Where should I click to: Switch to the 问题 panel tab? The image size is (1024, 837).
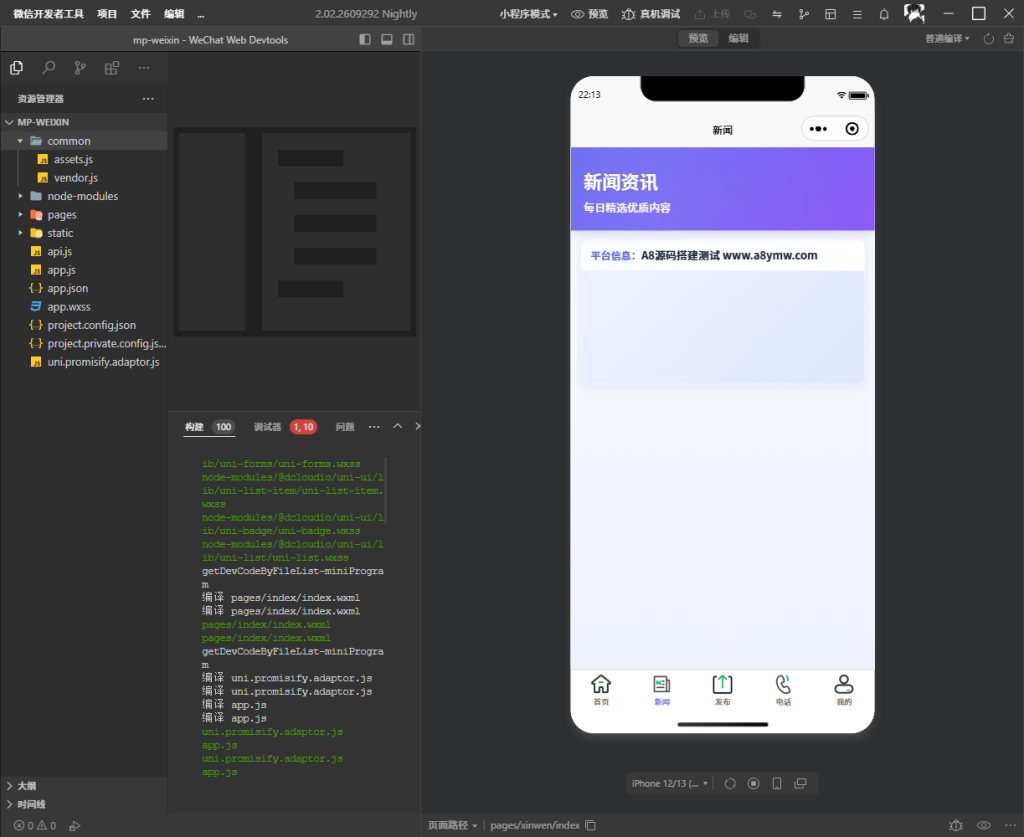[x=345, y=427]
